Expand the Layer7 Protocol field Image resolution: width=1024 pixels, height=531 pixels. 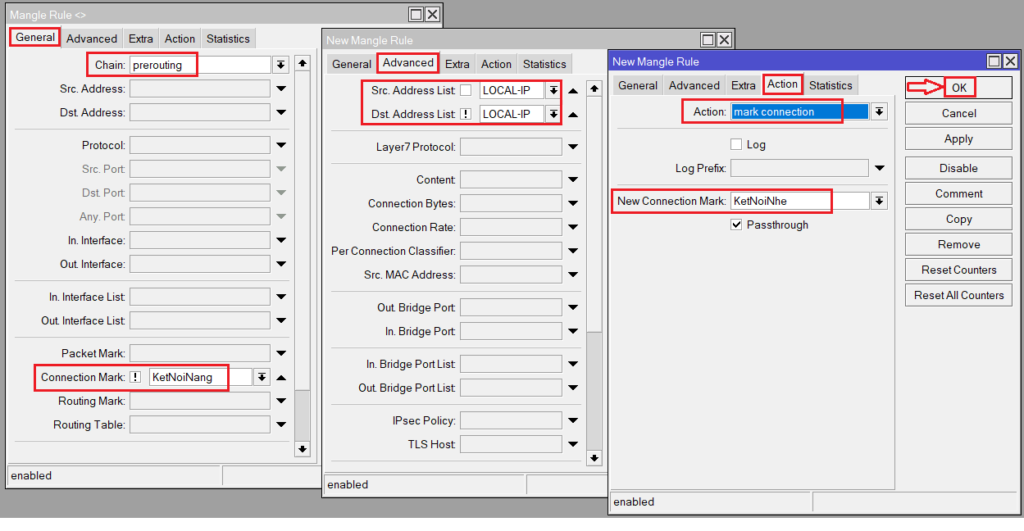coord(573,148)
